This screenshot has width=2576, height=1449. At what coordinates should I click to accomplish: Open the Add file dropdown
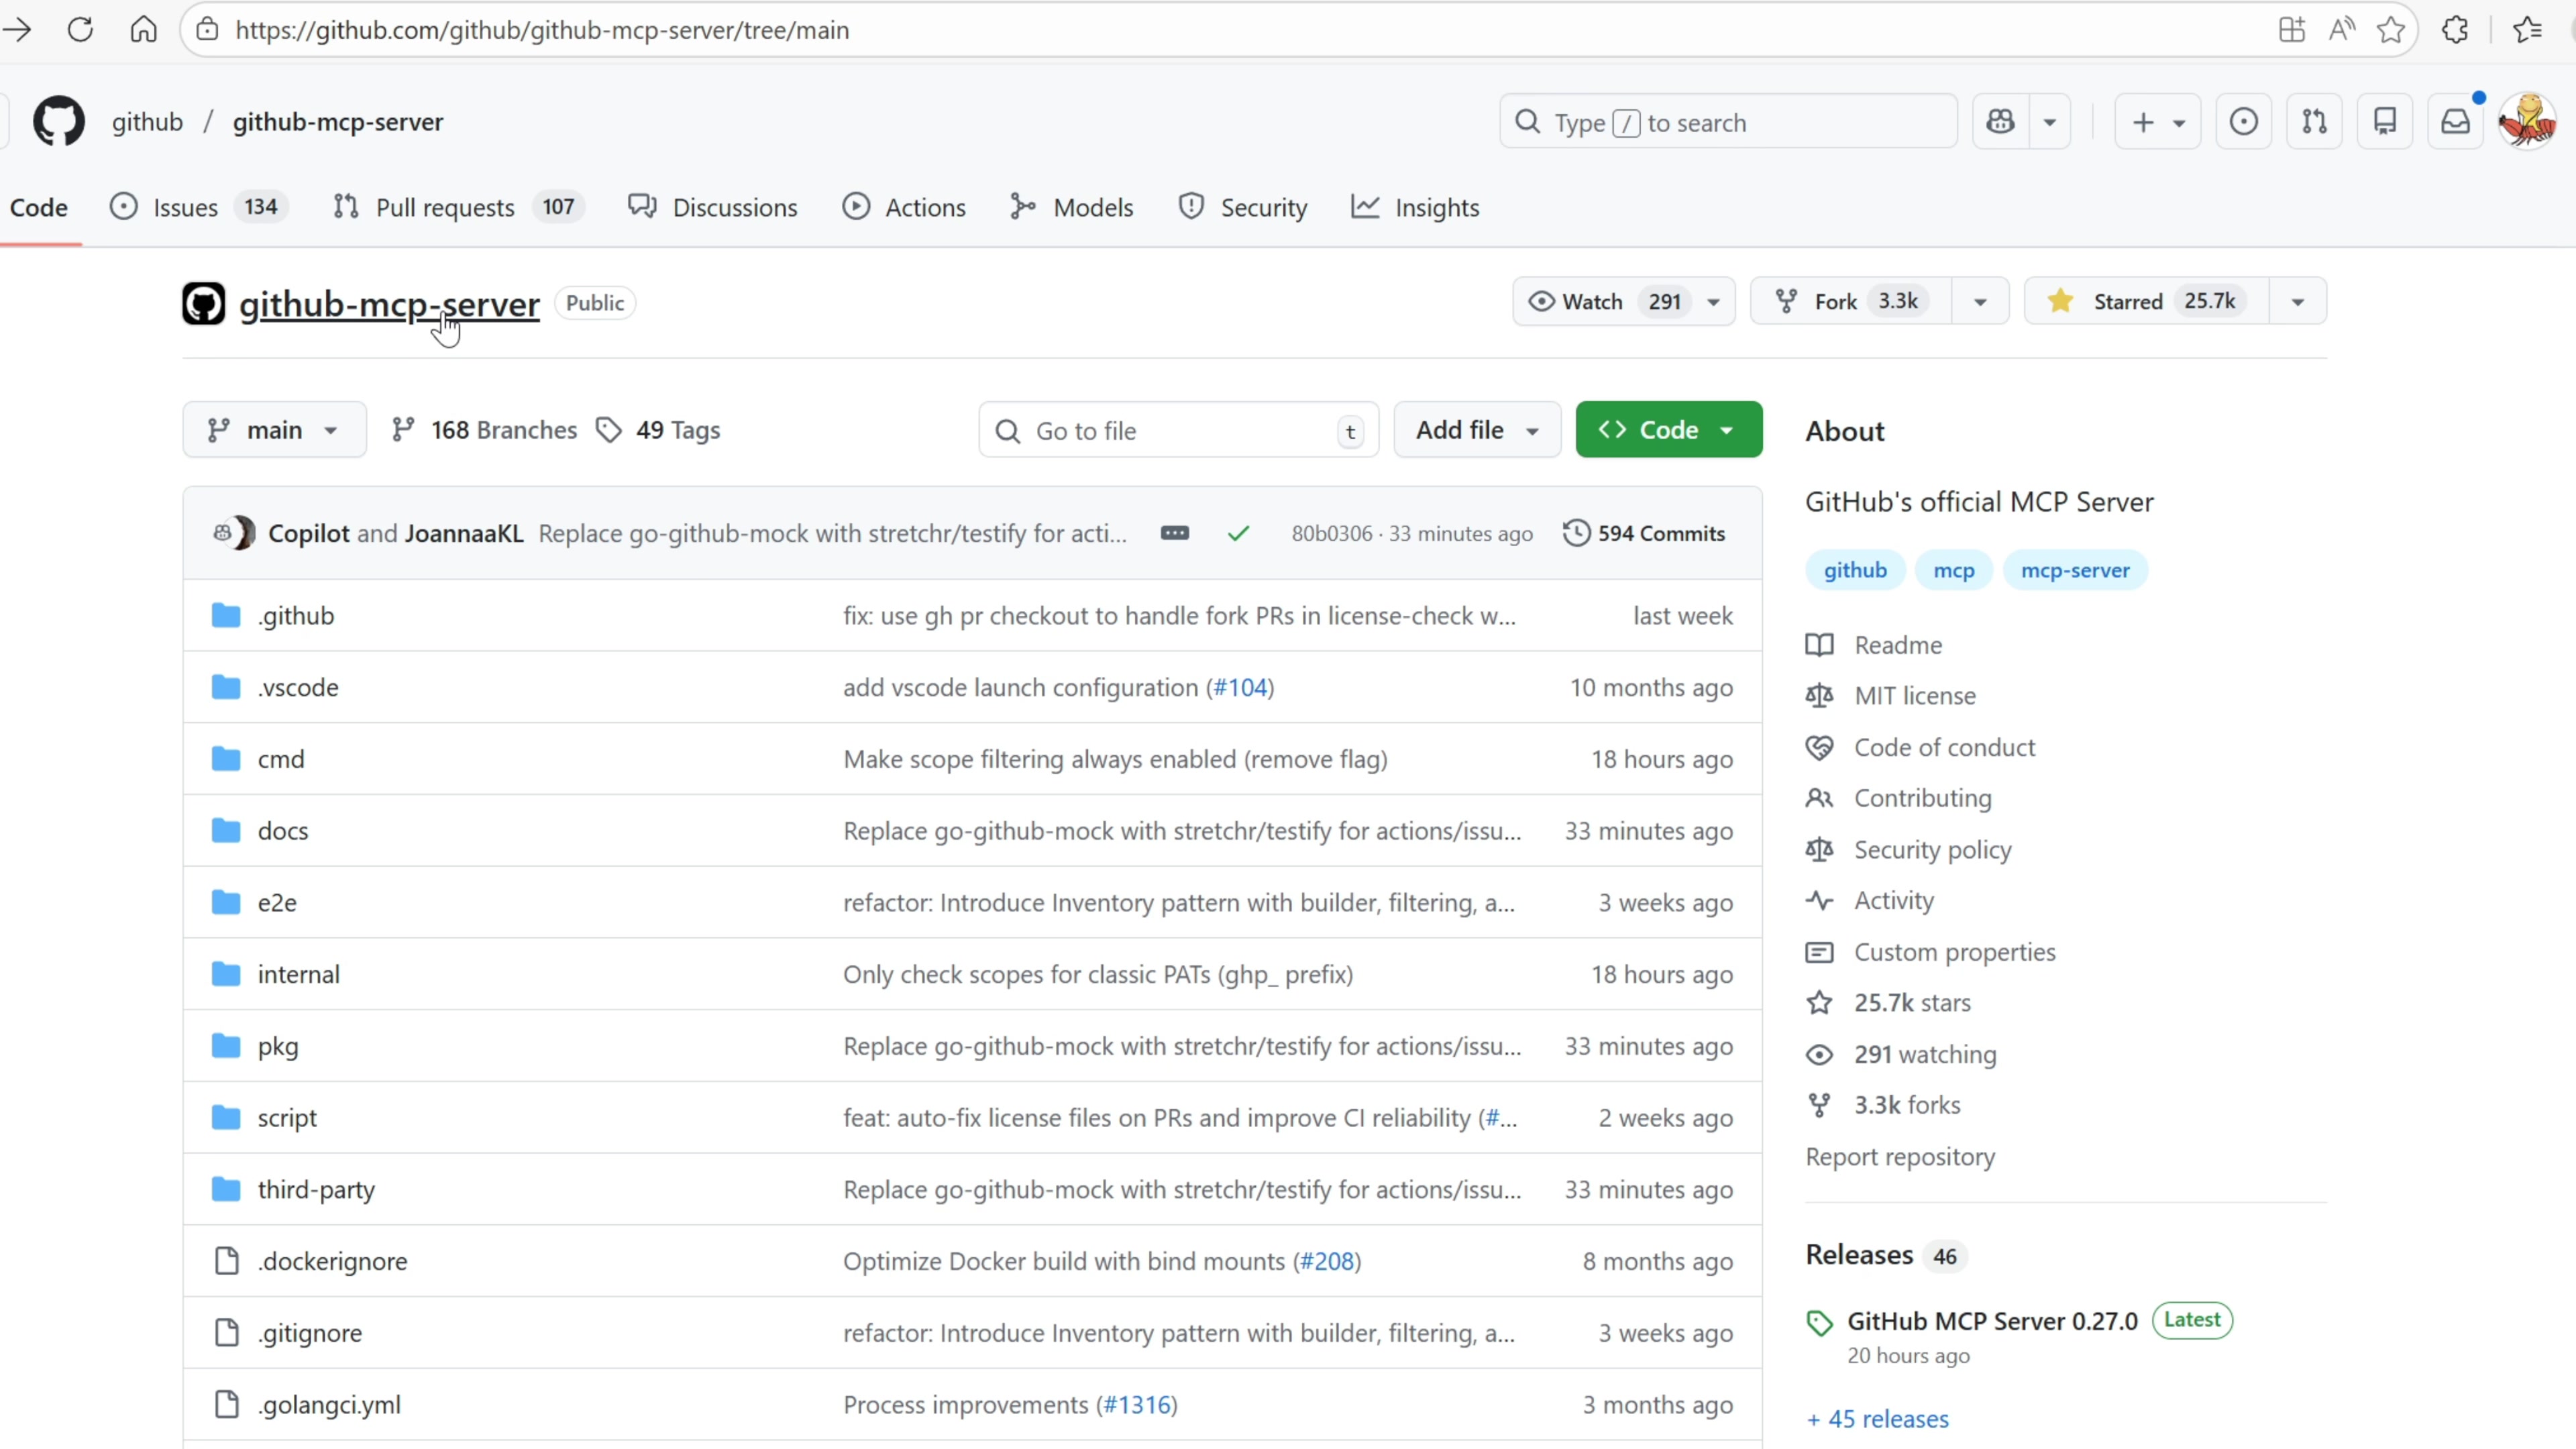click(x=1476, y=430)
